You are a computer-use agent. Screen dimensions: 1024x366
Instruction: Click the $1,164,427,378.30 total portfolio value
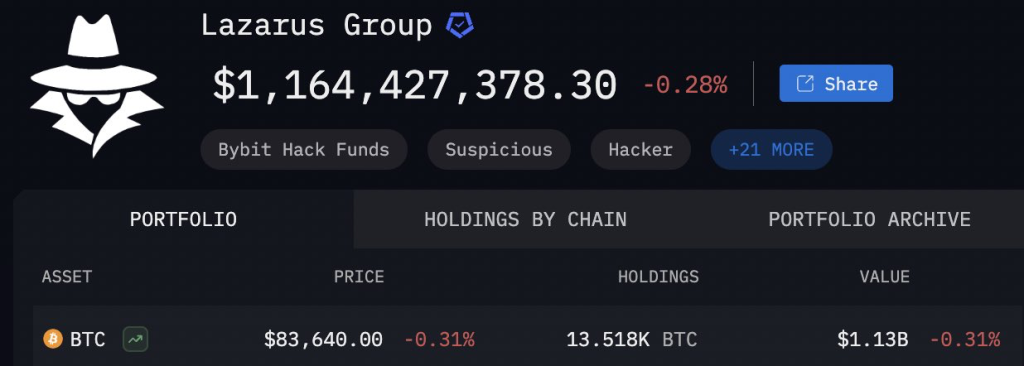point(415,85)
